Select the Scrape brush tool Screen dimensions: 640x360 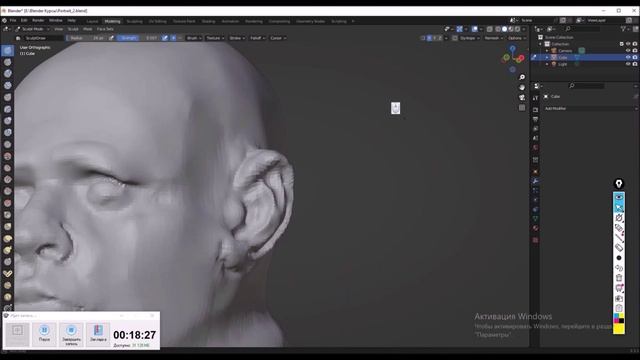[x=7, y=191]
